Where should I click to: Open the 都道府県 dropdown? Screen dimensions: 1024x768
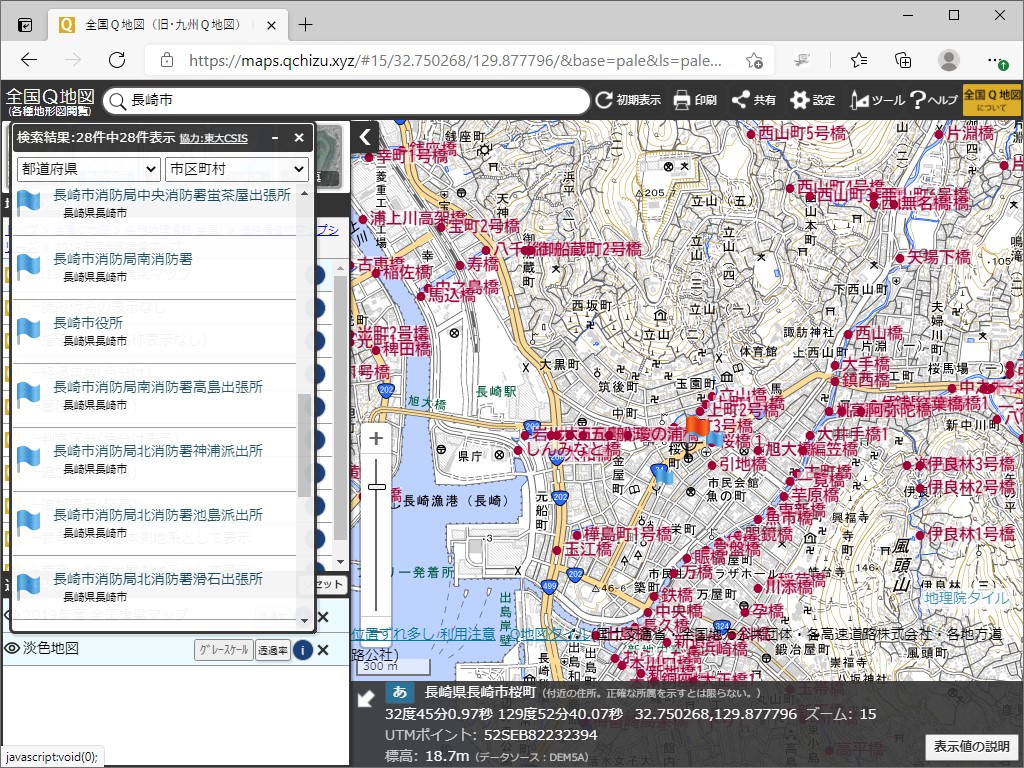pyautogui.click(x=87, y=170)
